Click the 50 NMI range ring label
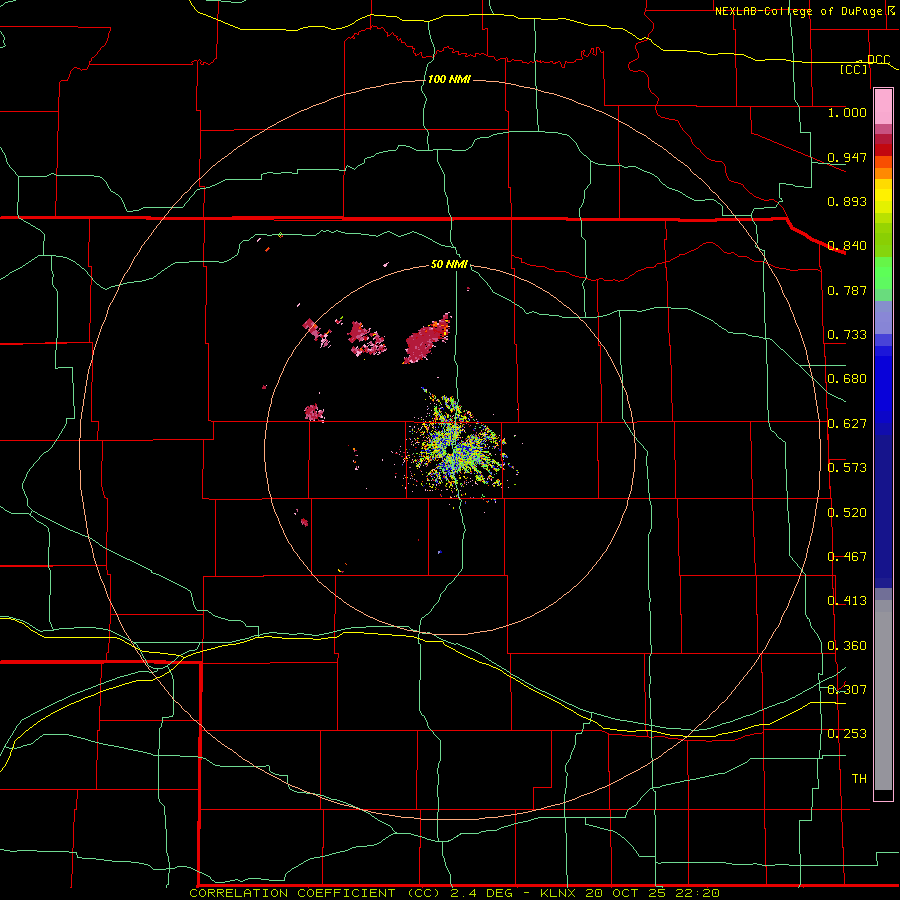 click(x=449, y=264)
